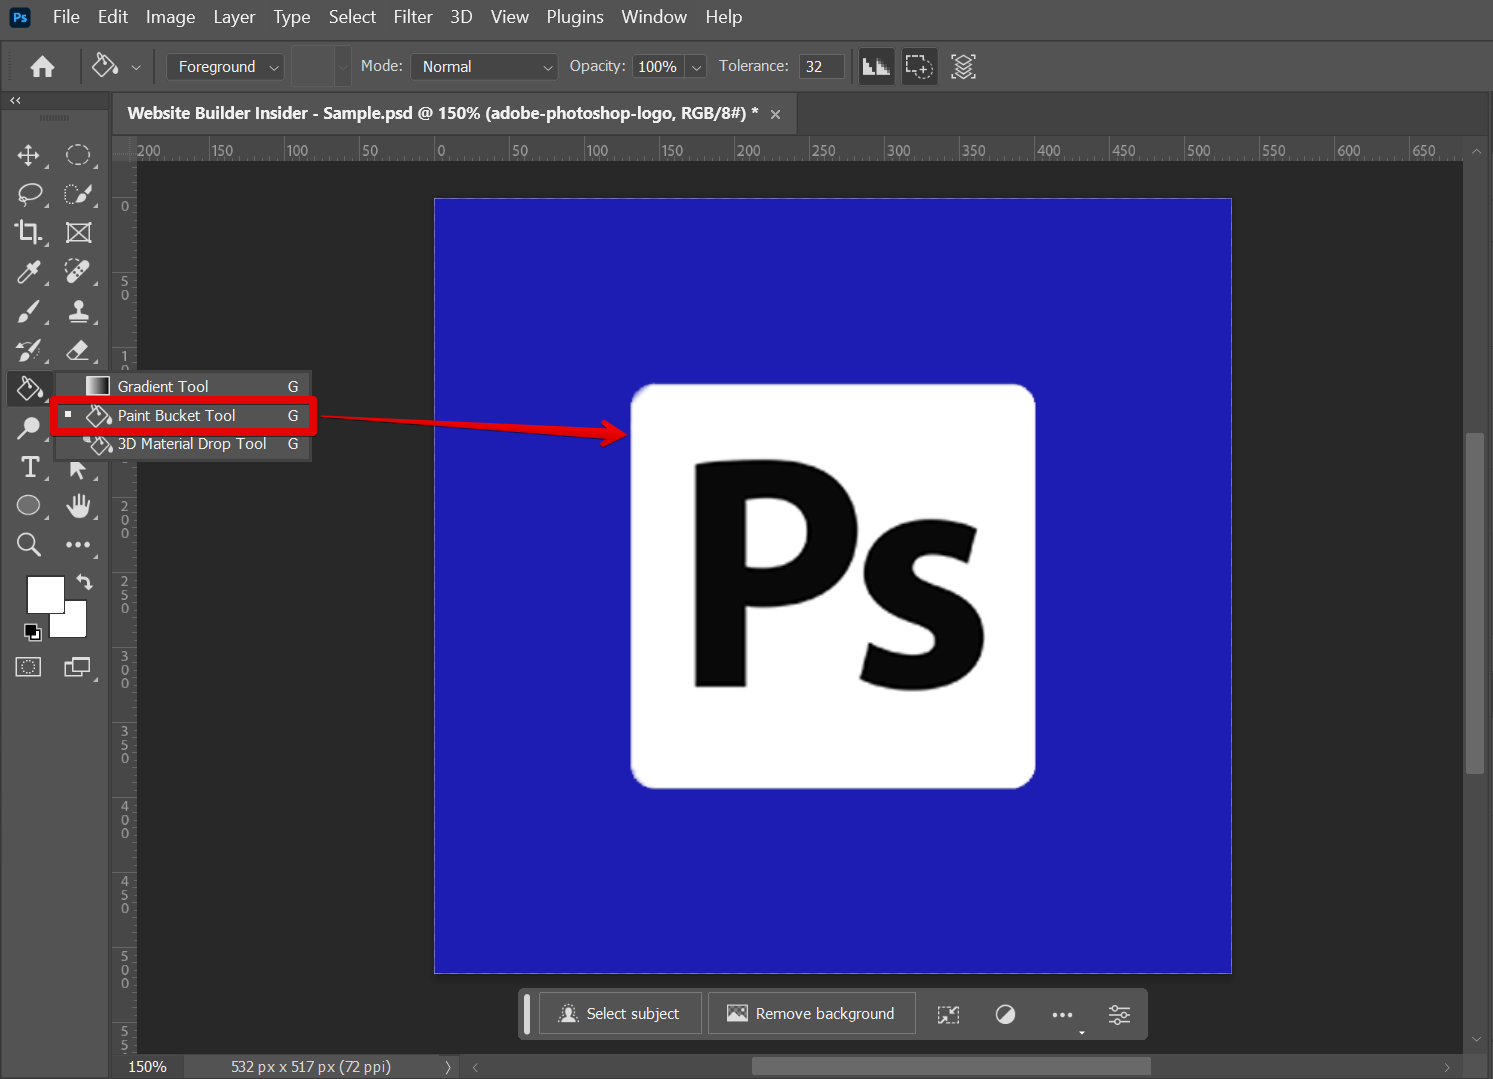
Task: Toggle the Contiguous fill option
Action: (918, 67)
